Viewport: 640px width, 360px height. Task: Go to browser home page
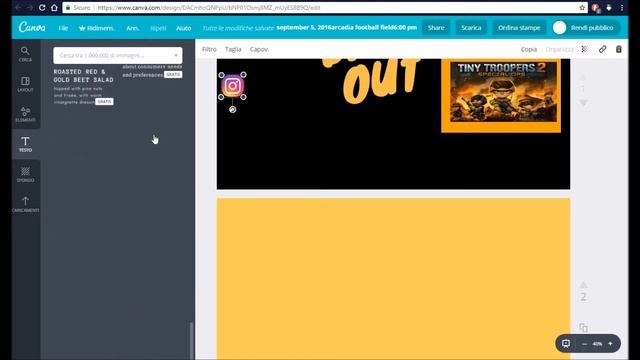point(54,7)
